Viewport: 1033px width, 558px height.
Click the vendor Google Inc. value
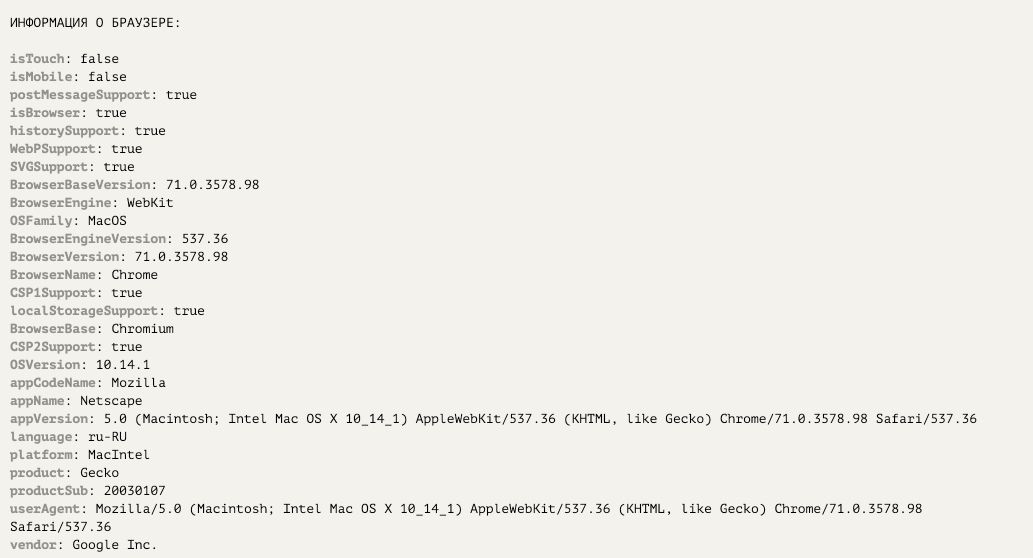115,545
